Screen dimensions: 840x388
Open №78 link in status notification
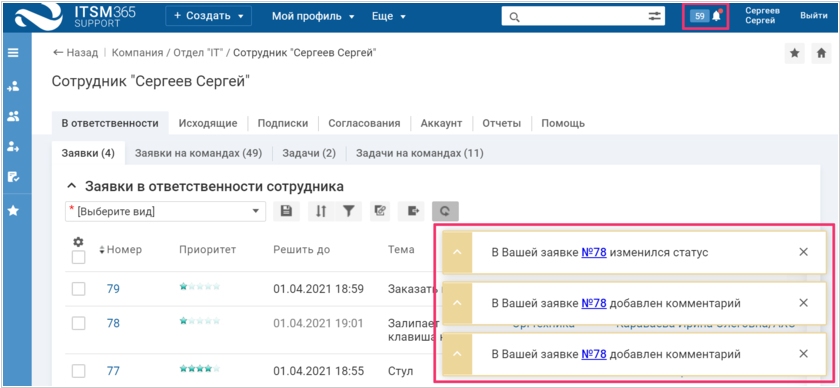[x=594, y=252]
